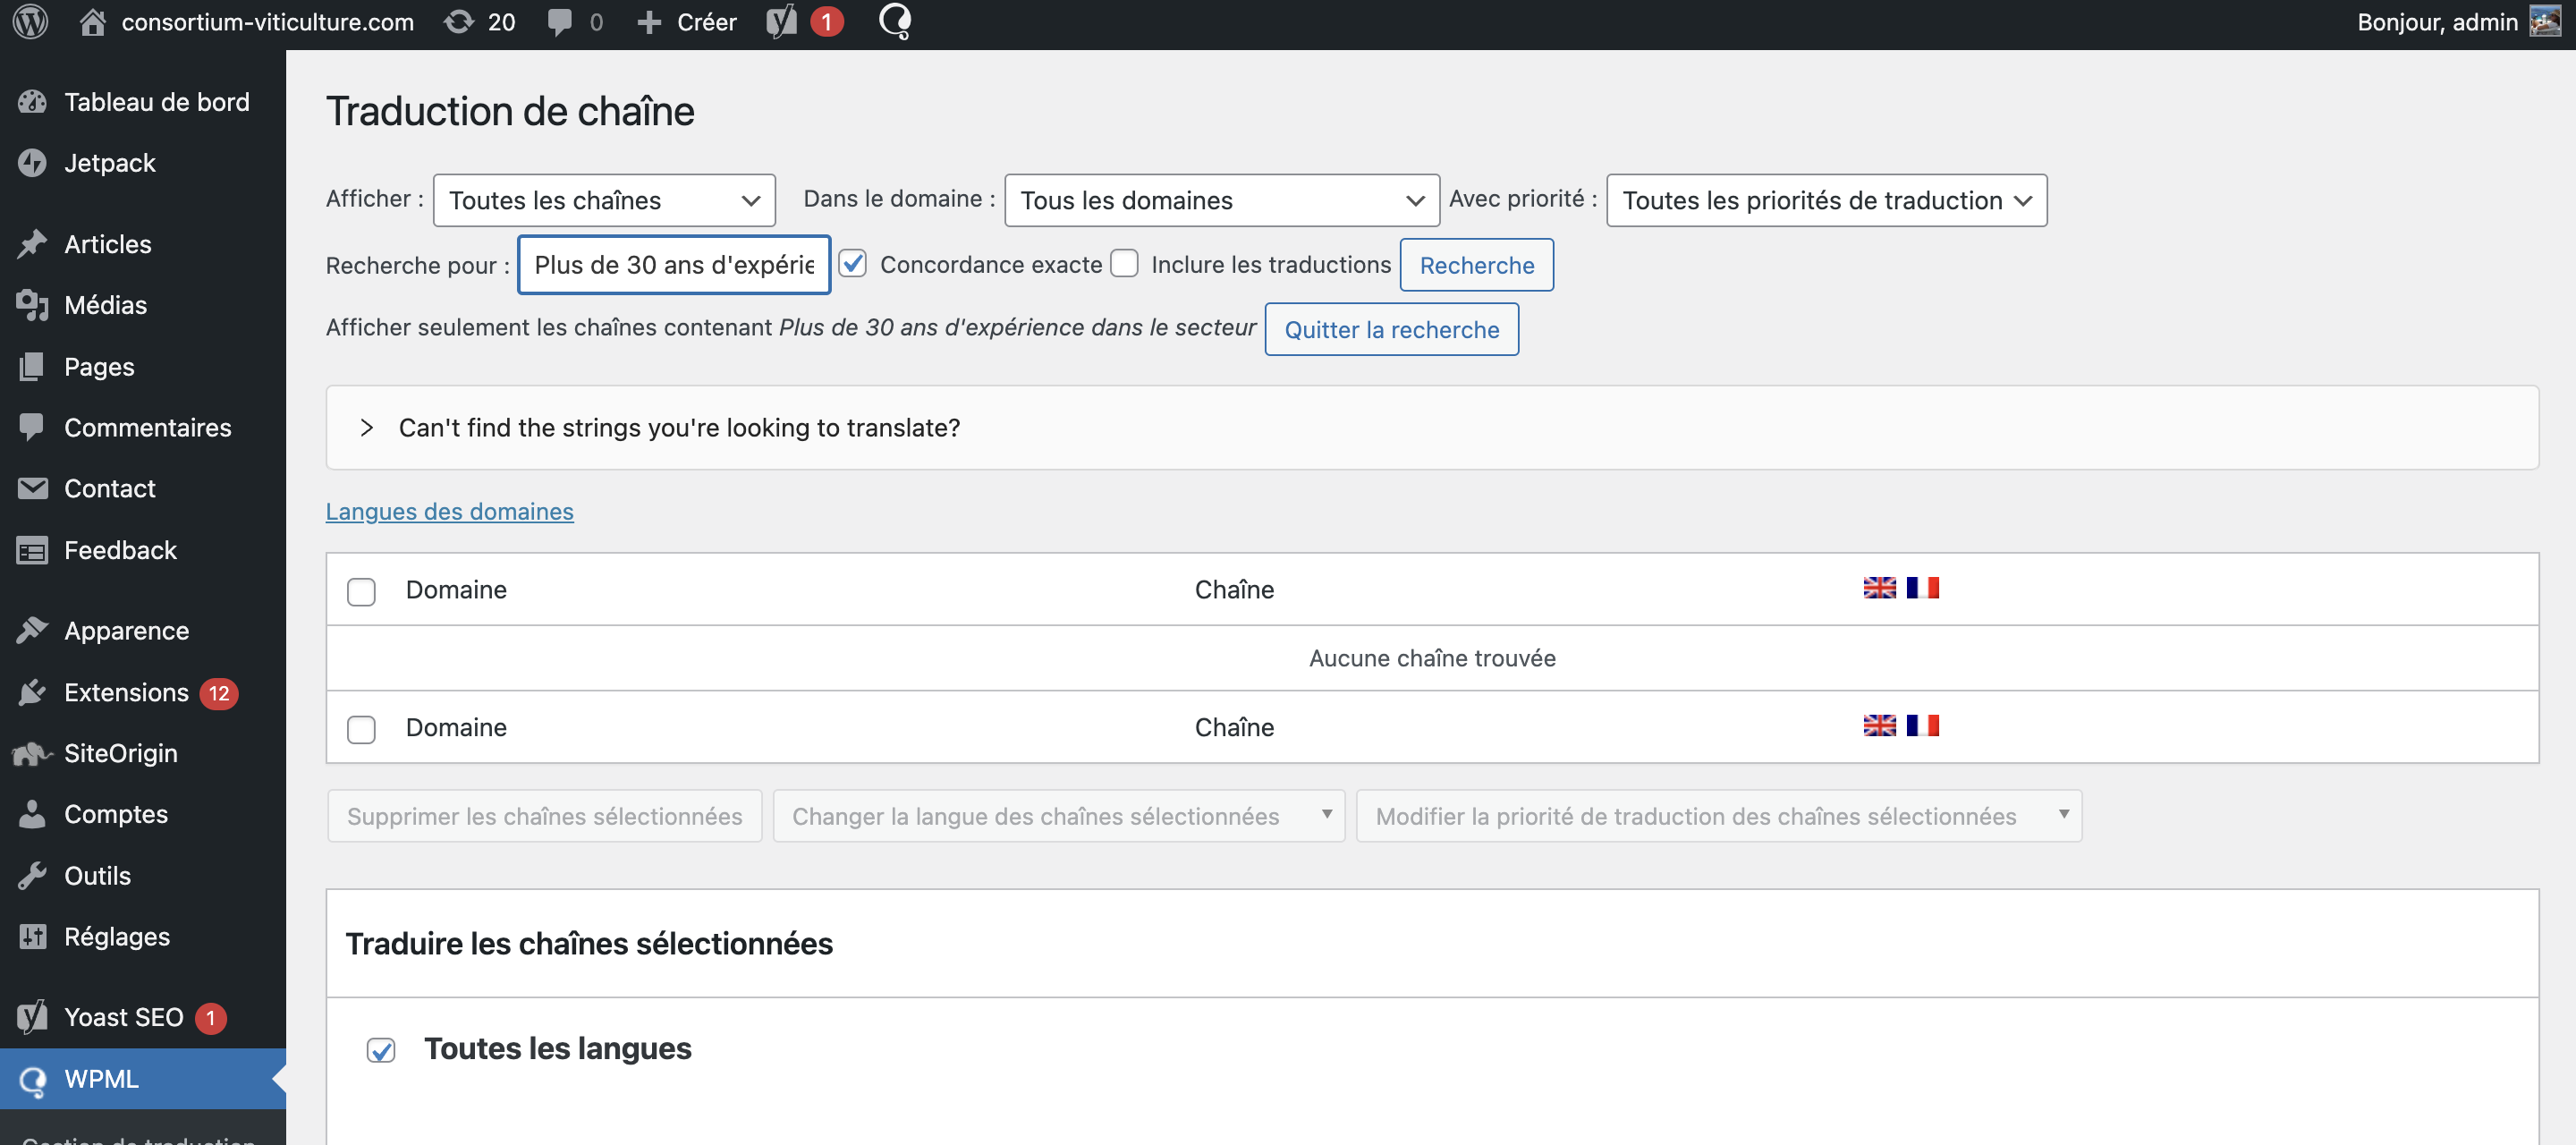Click the Tableau de bord dashboard icon
This screenshot has height=1145, width=2576.
click(x=32, y=102)
